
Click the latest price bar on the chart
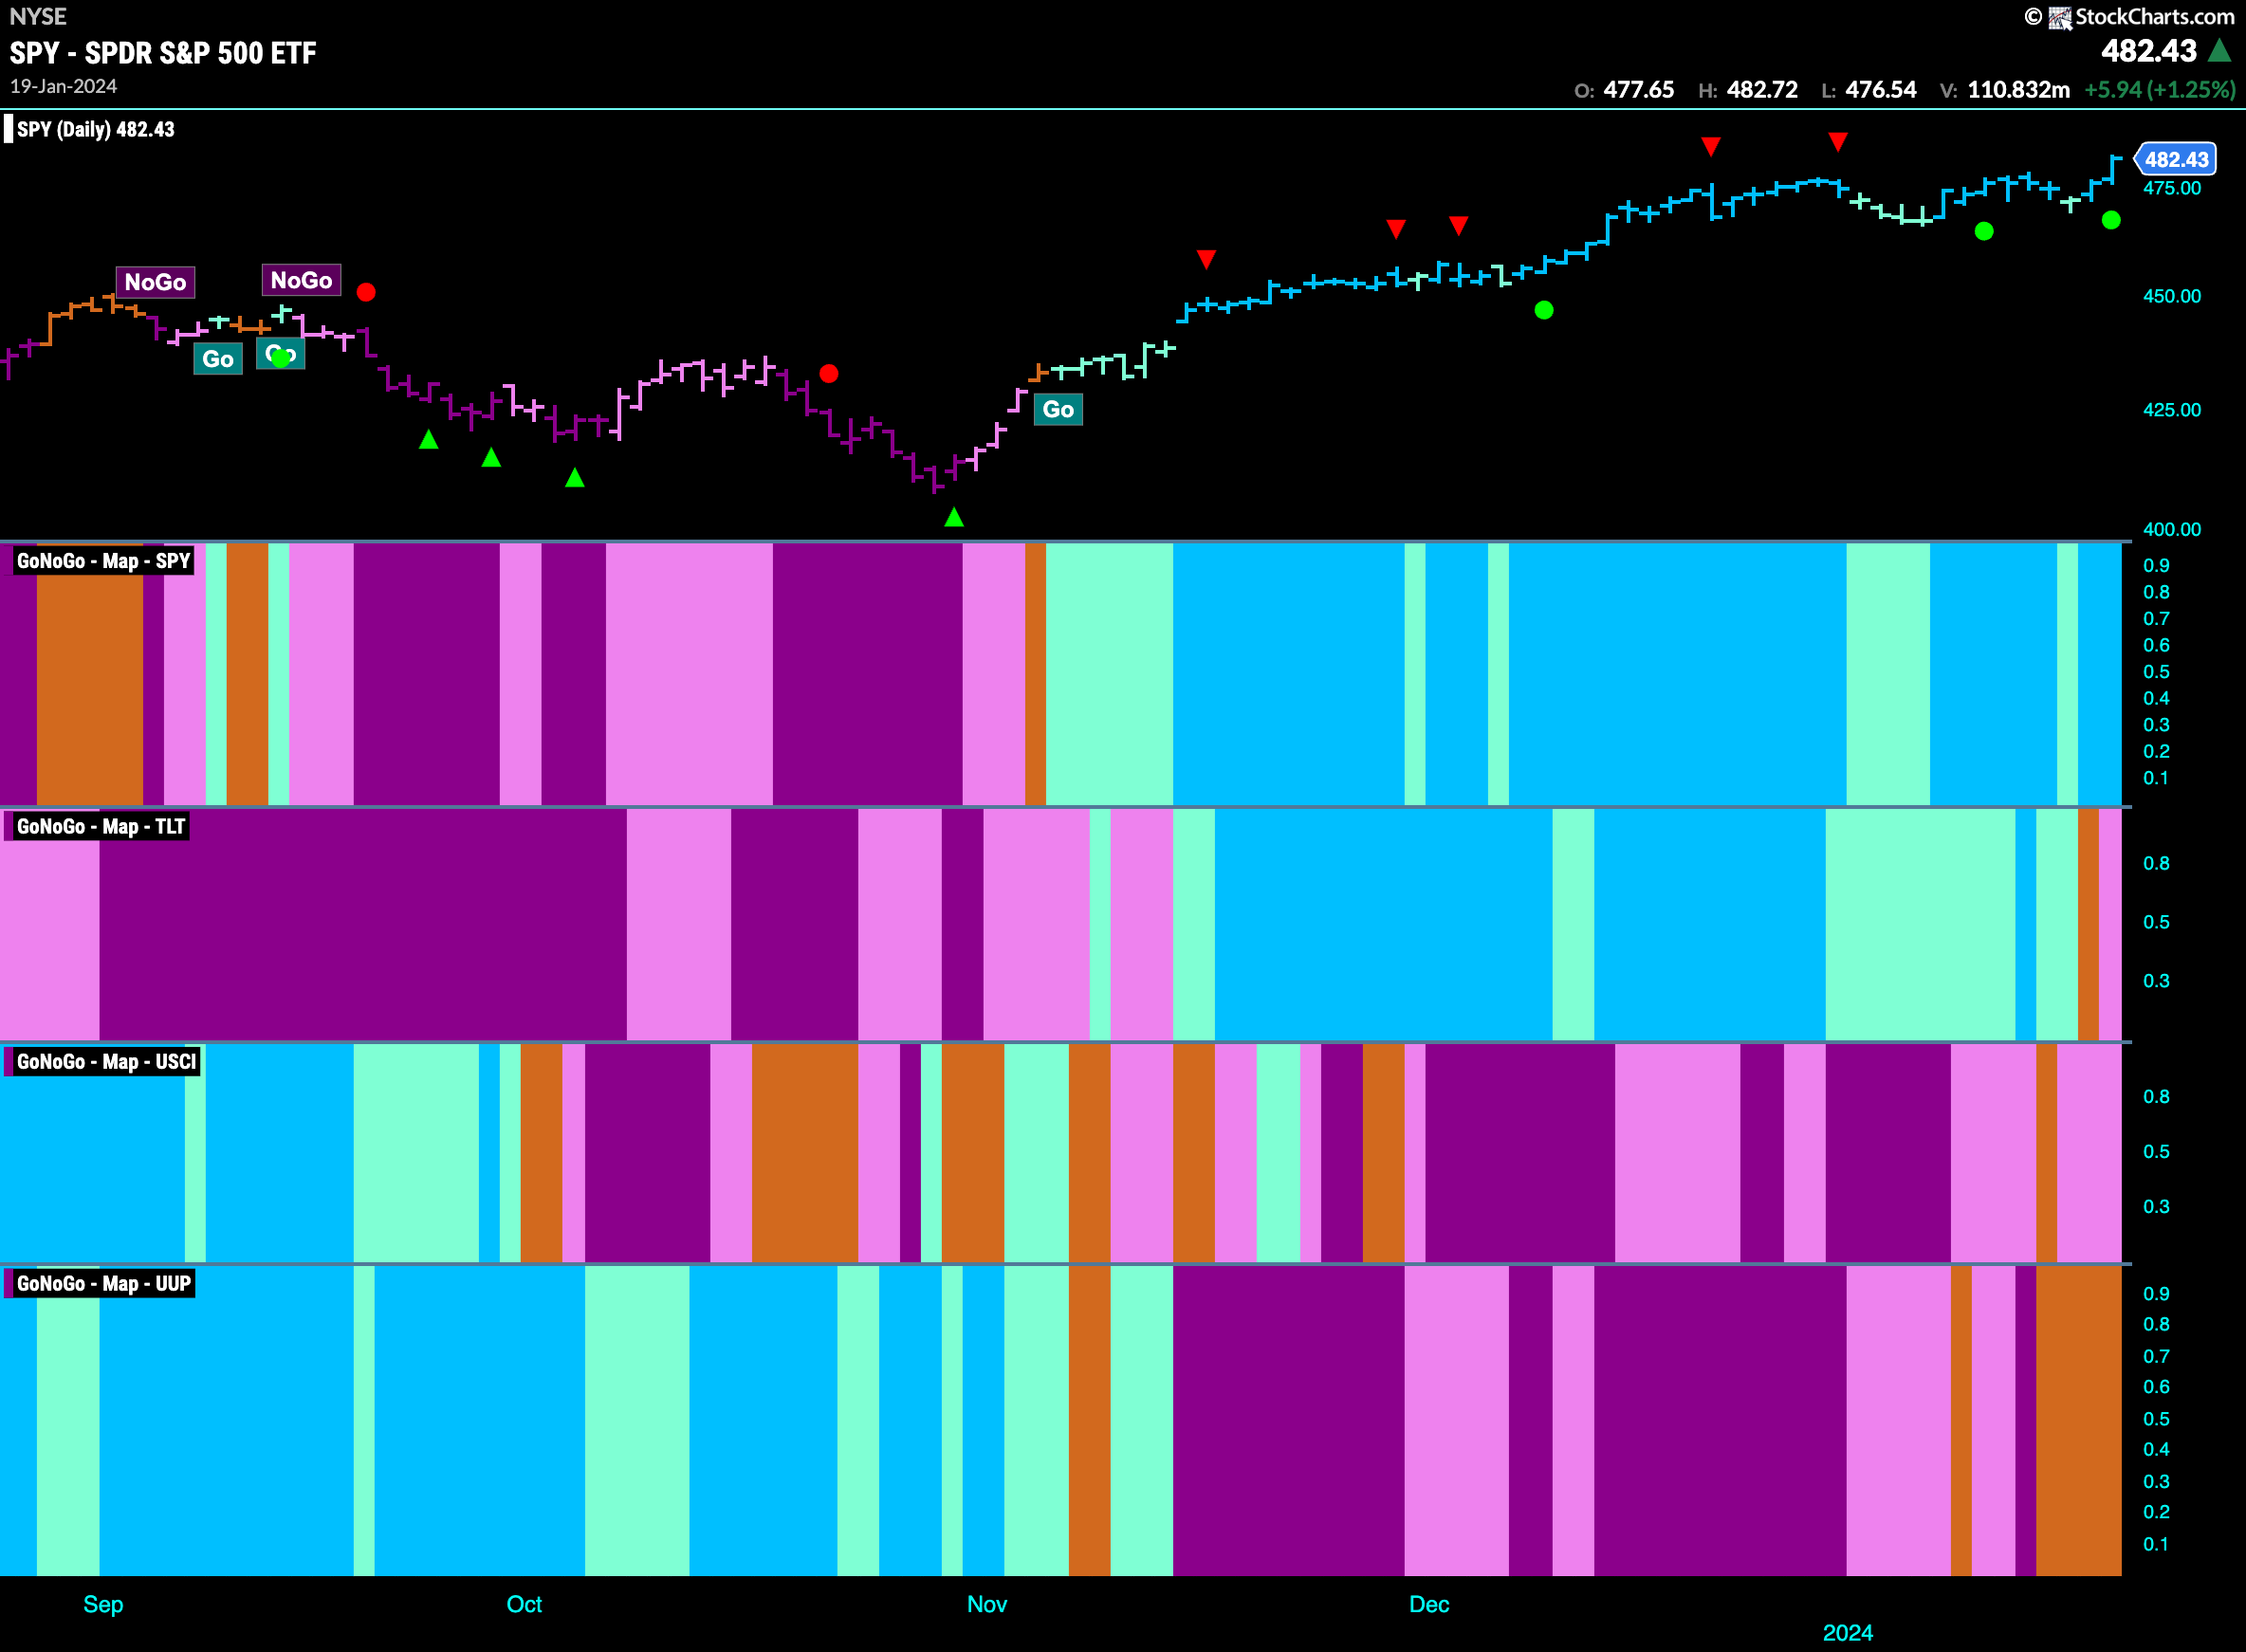click(x=2114, y=169)
